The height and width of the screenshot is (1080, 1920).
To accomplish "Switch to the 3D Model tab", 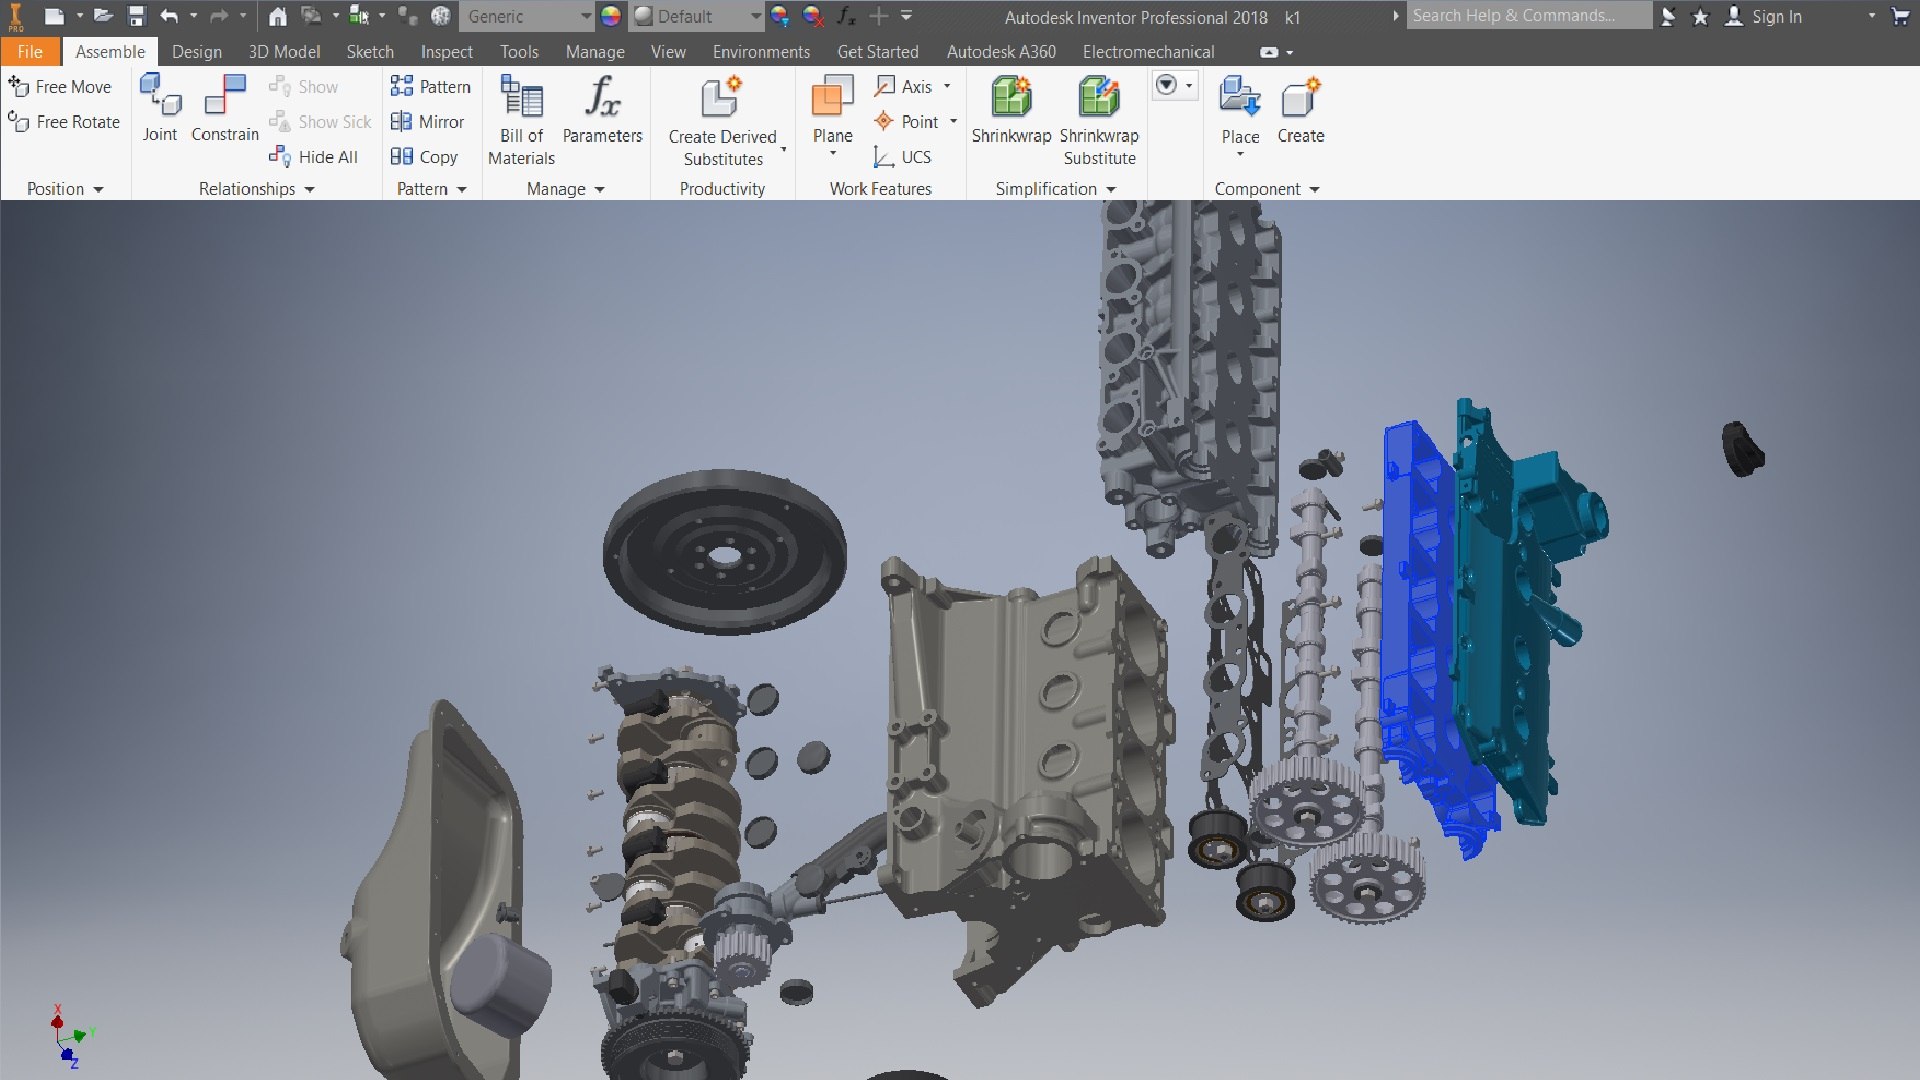I will [x=284, y=52].
